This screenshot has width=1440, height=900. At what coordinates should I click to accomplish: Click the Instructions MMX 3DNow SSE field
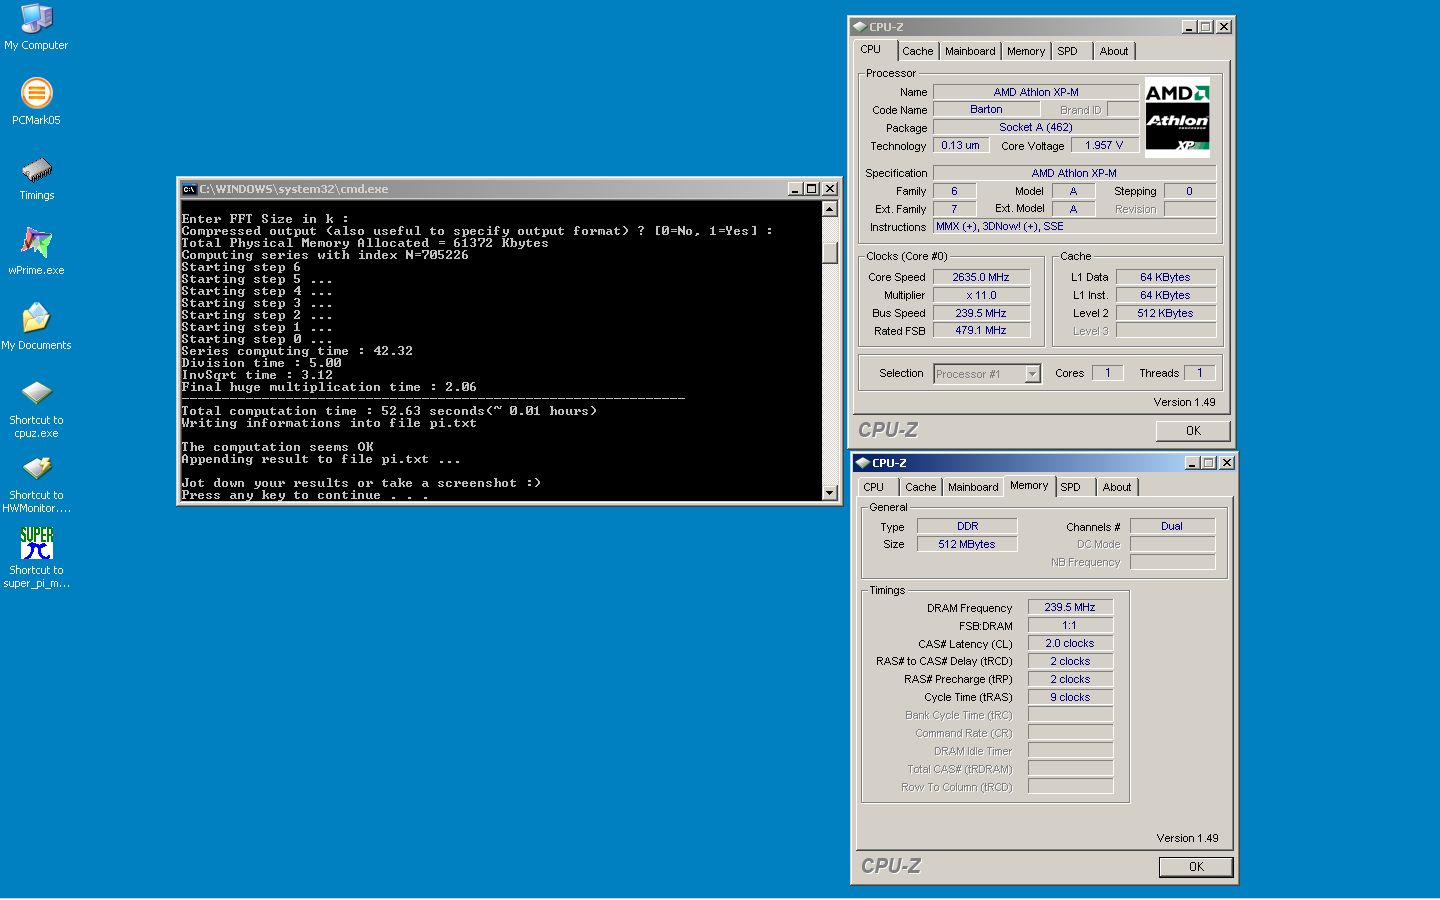1075,227
